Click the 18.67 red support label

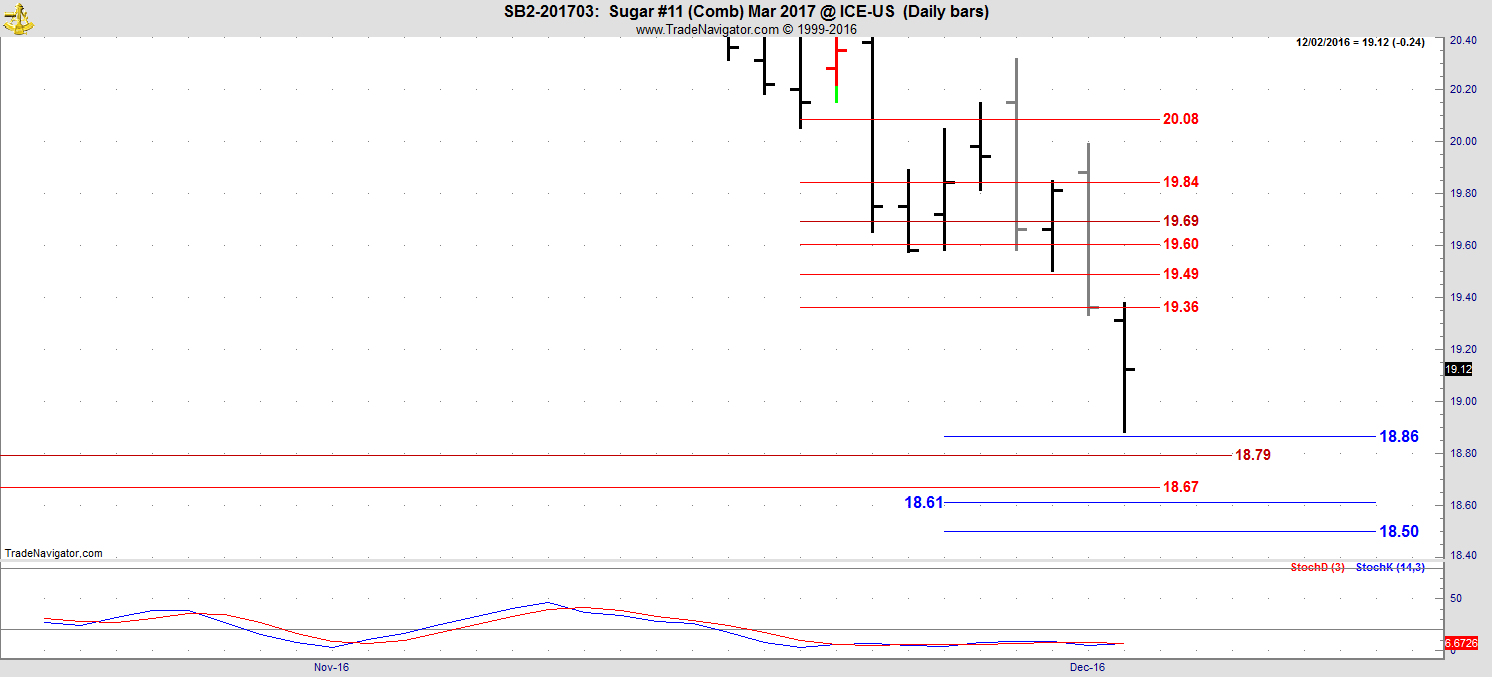click(x=1180, y=487)
